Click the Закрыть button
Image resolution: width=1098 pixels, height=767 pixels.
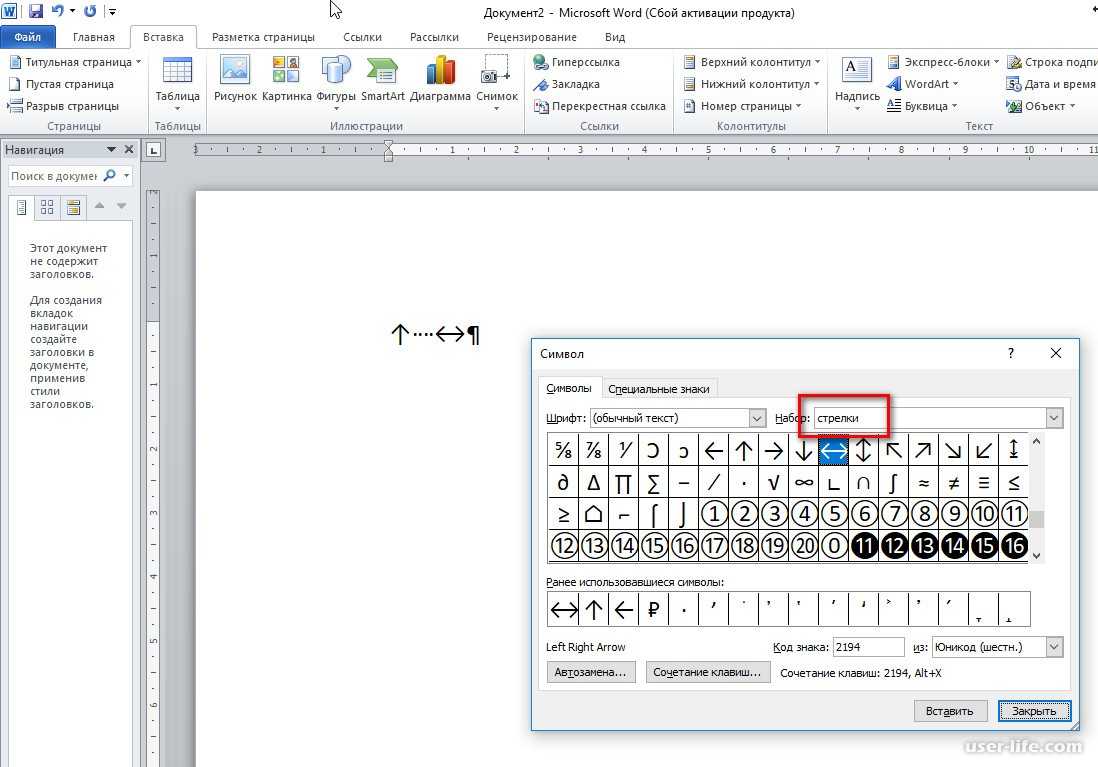click(x=1034, y=711)
